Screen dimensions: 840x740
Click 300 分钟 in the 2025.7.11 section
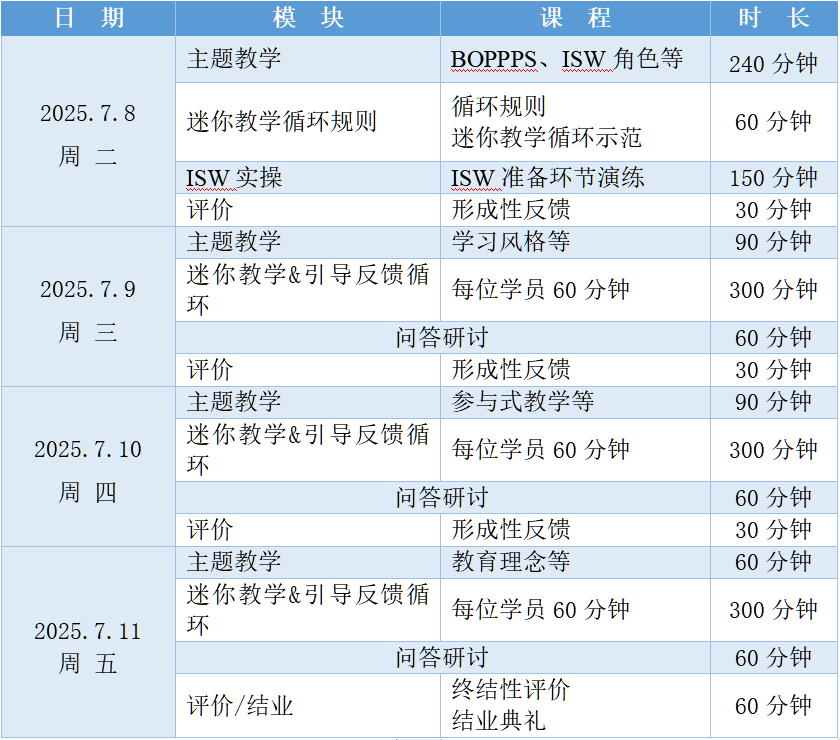774,610
